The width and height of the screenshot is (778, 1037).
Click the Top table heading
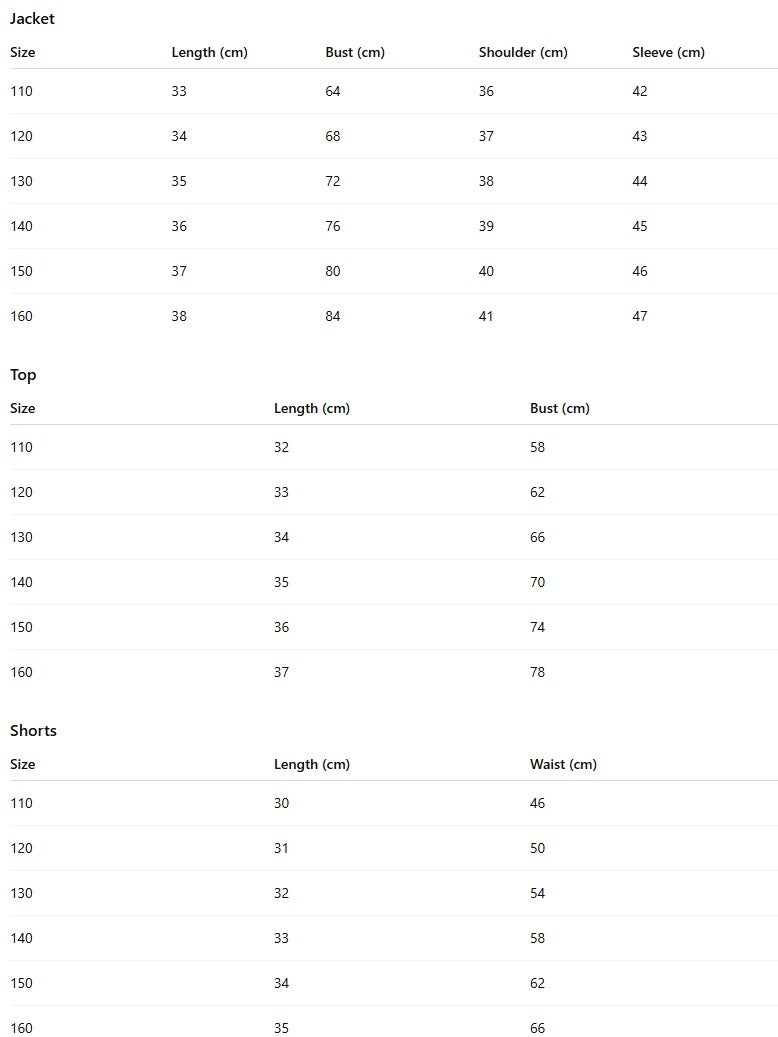pyautogui.click(x=23, y=375)
